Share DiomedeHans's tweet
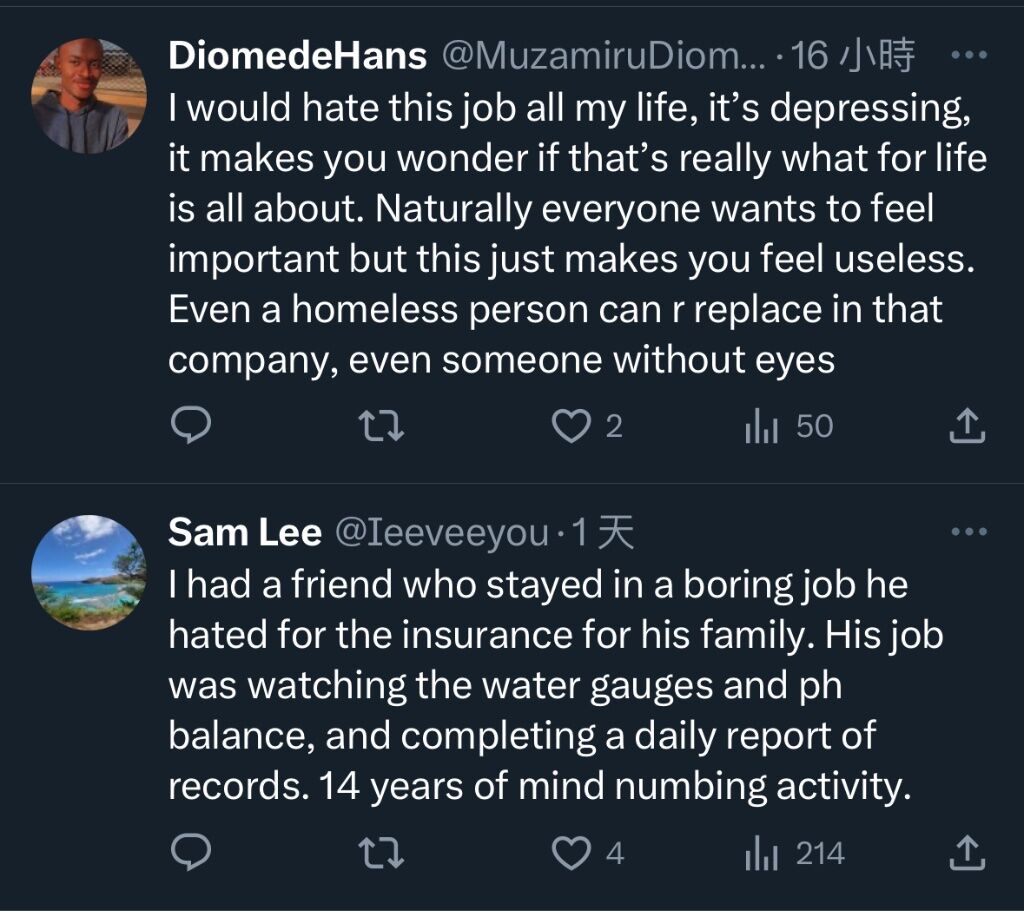Image resolution: width=1024 pixels, height=911 pixels. tap(966, 427)
